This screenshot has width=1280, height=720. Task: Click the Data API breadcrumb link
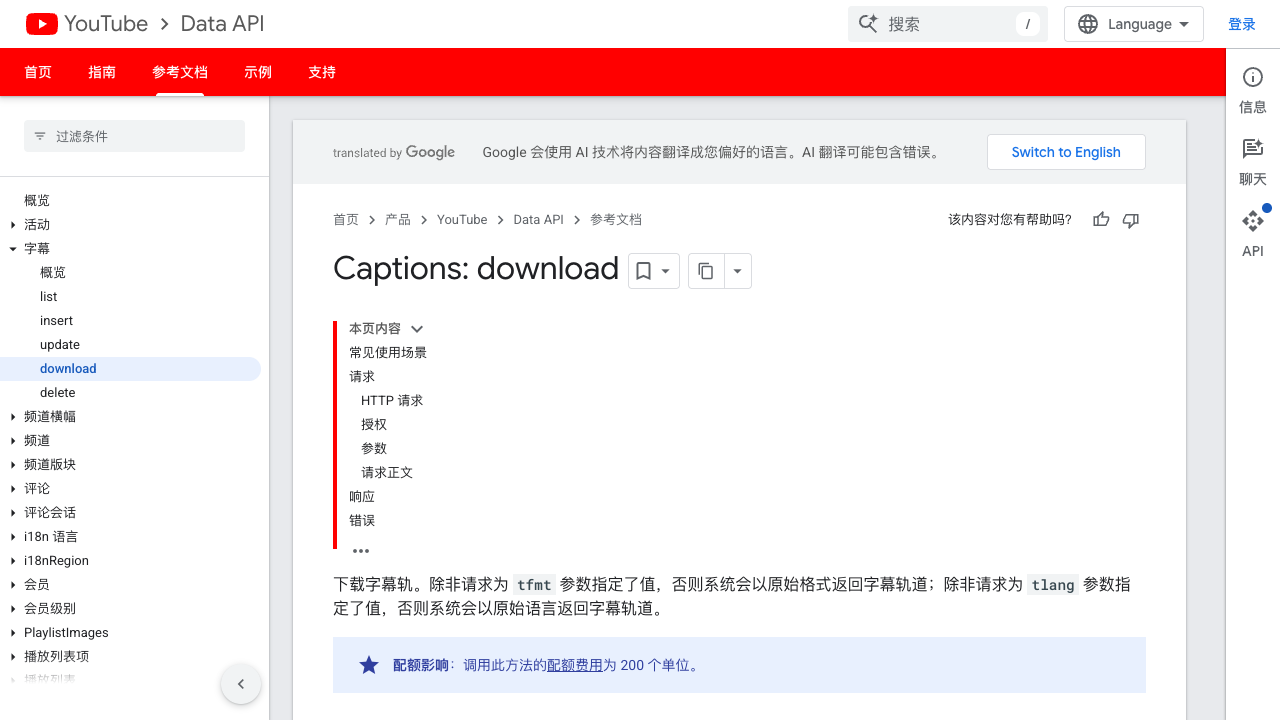point(539,220)
